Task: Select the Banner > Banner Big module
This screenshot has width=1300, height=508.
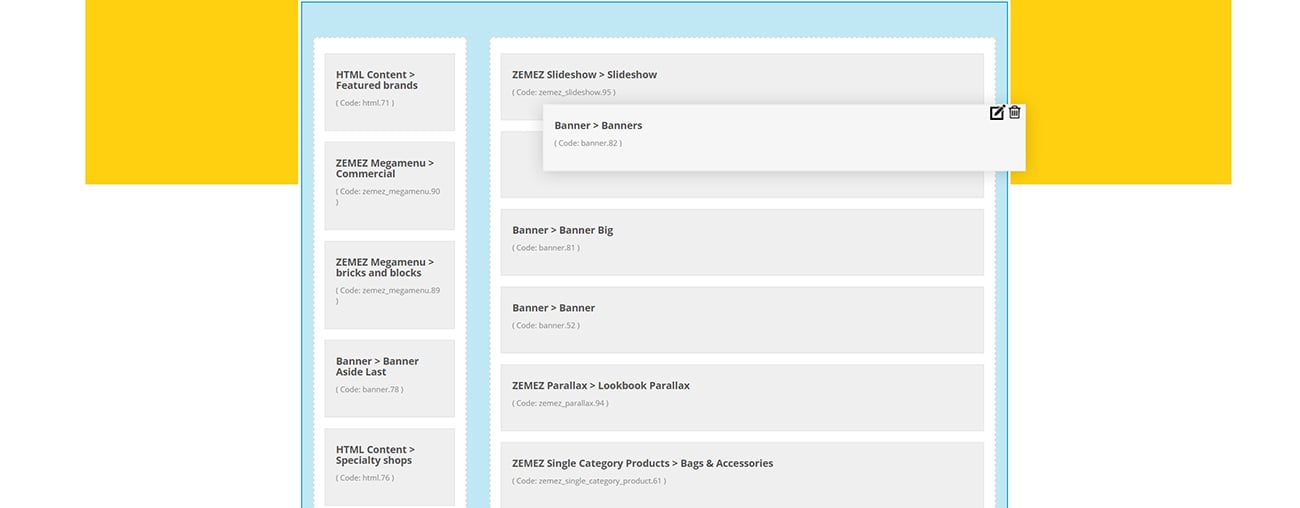Action: click(742, 242)
